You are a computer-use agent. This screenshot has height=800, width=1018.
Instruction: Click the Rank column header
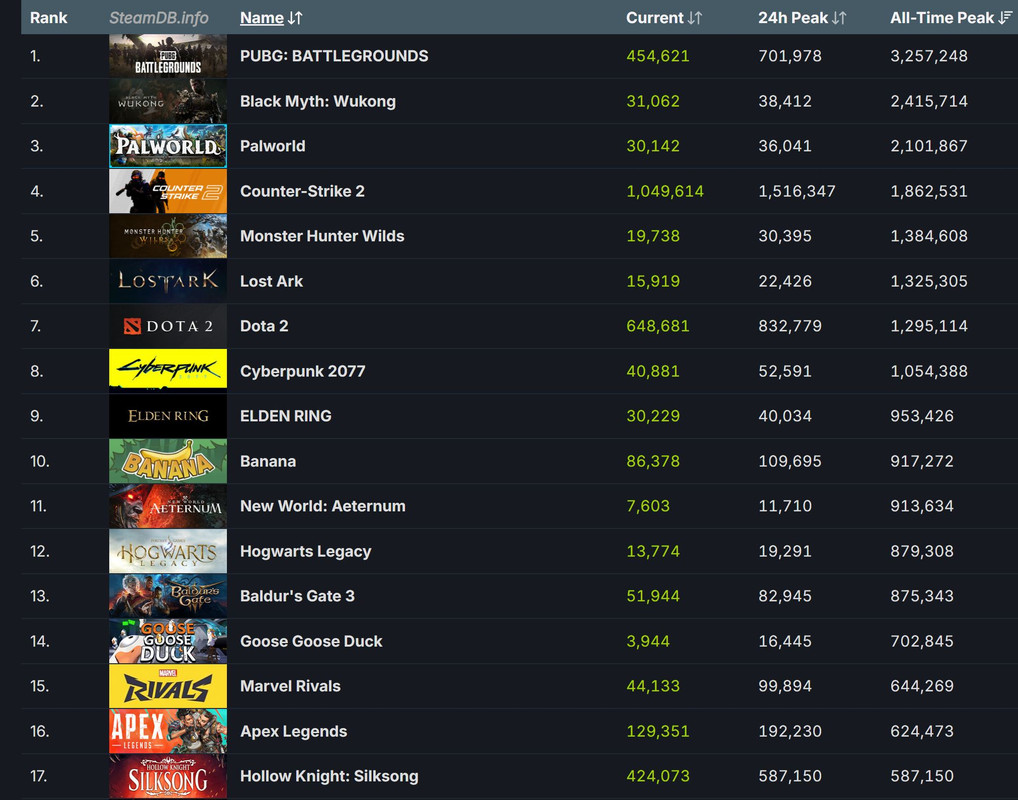[49, 18]
